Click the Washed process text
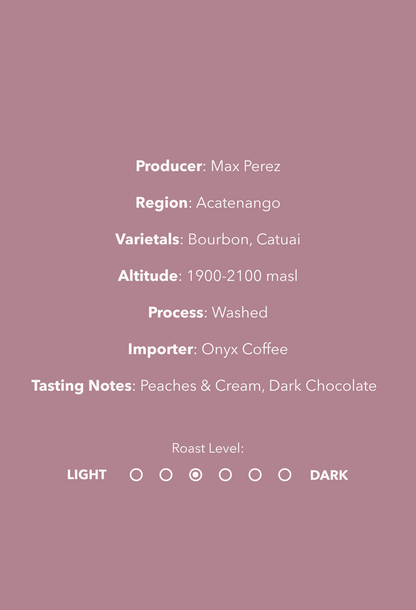This screenshot has height=610, width=416. pos(240,312)
